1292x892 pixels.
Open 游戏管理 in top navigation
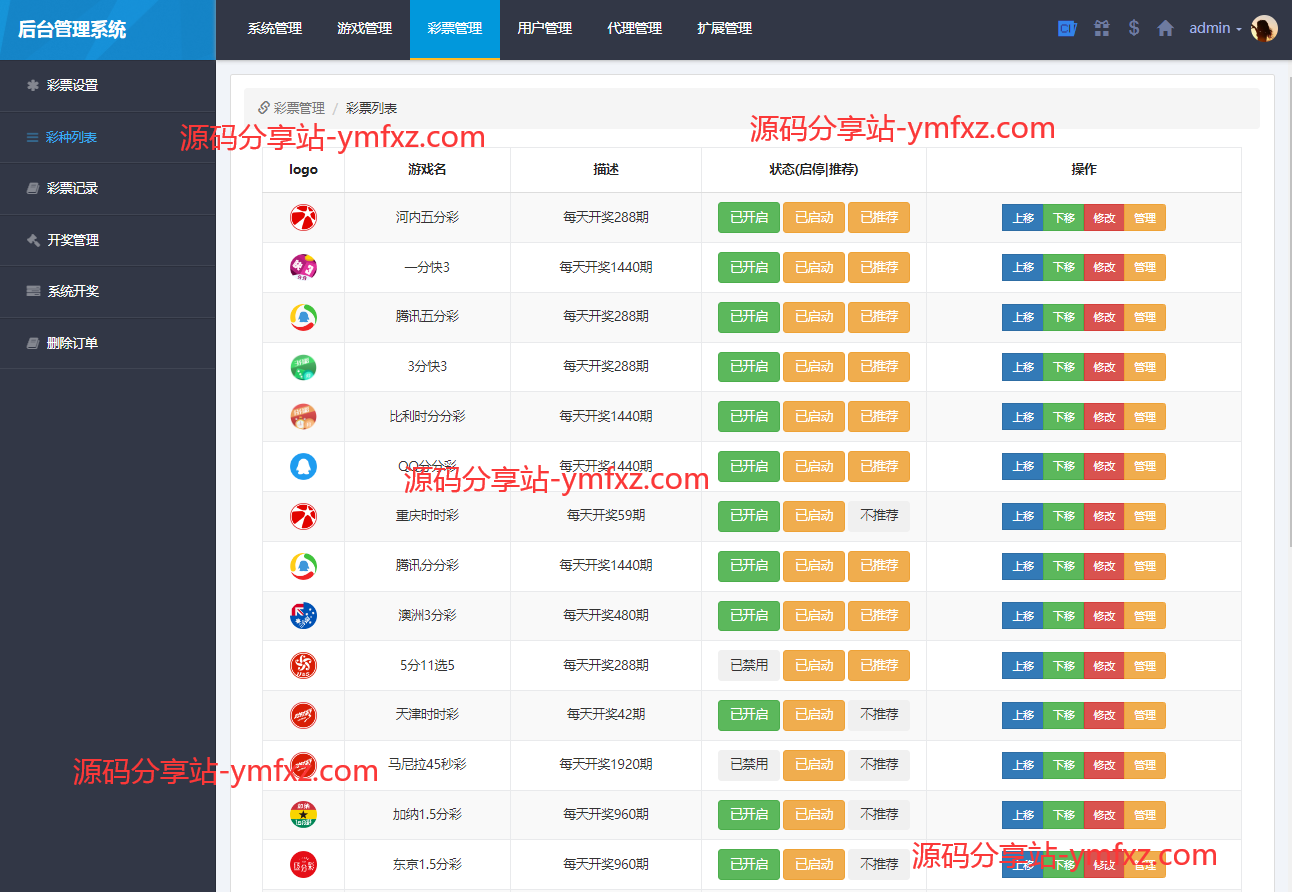tap(365, 29)
